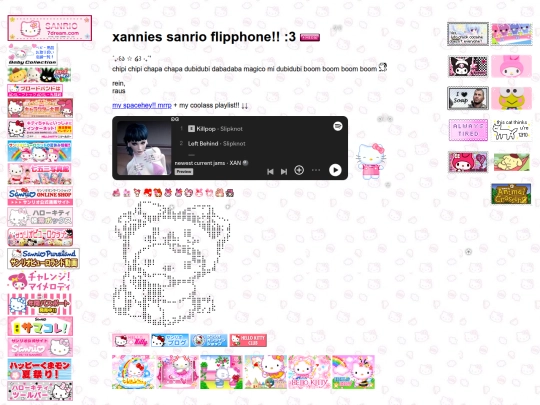Click the blue-haired anime girl stamp
Viewport: 540px width, 405px height.
(468, 34)
